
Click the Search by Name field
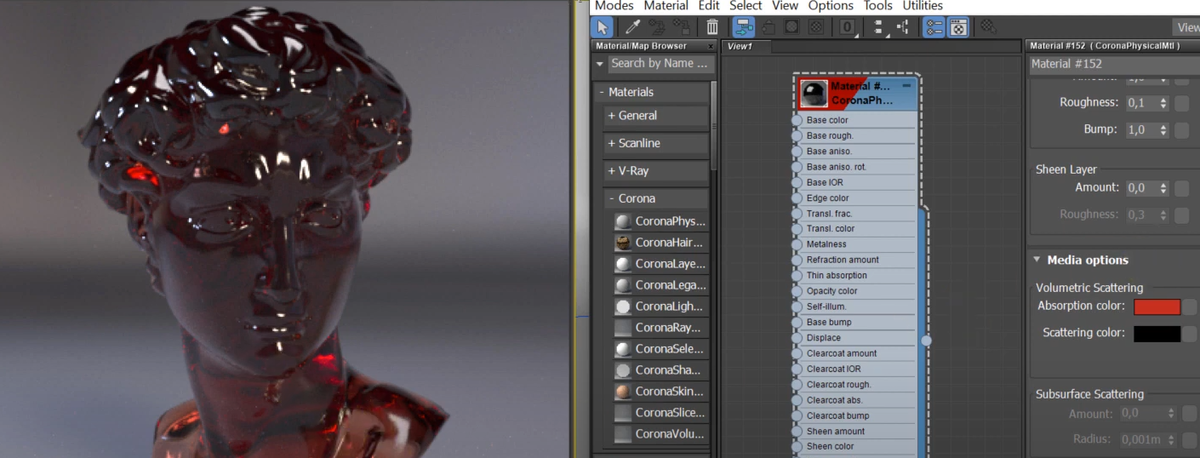click(661, 63)
